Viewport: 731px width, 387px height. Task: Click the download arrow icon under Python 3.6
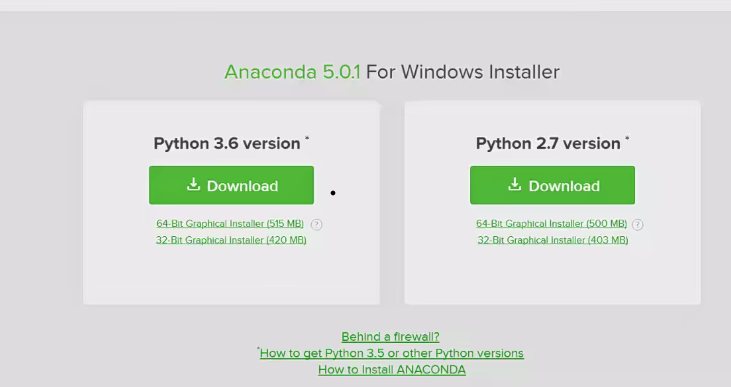point(193,185)
